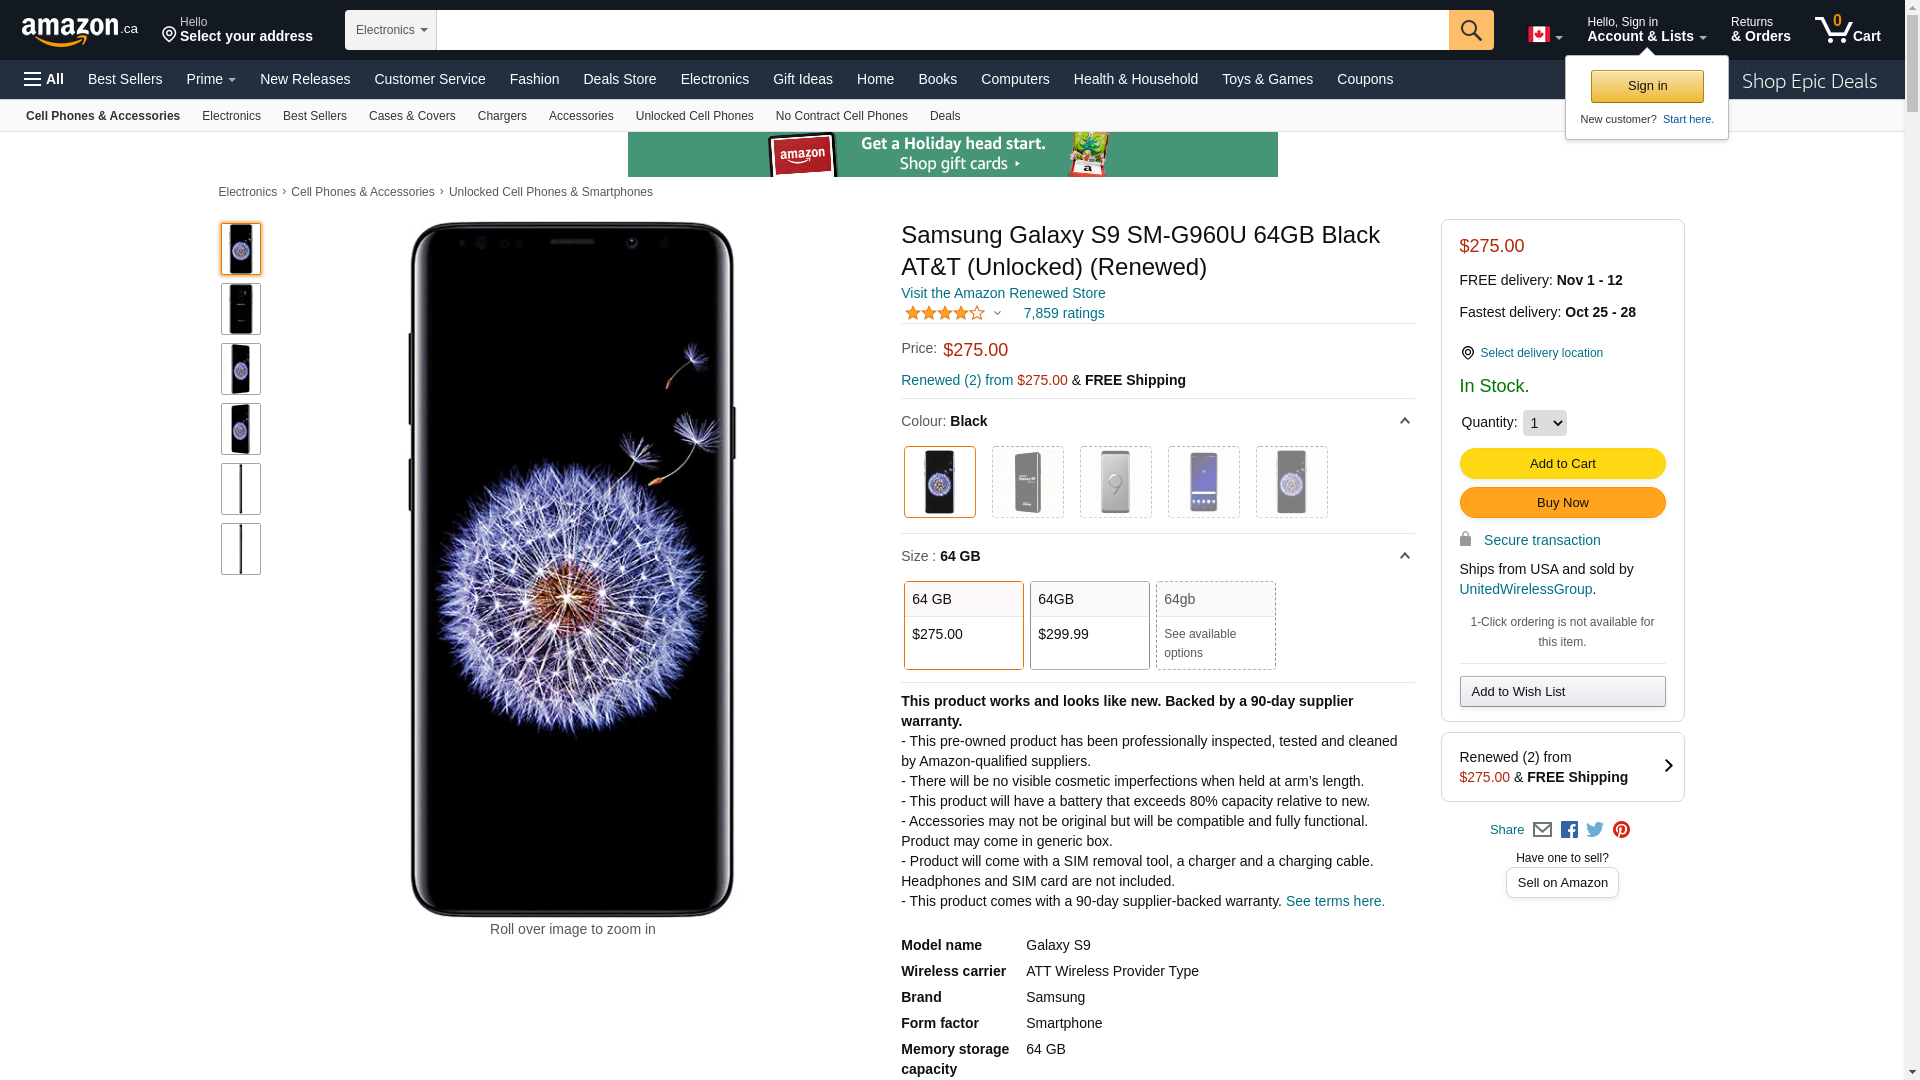The height and width of the screenshot is (1080, 1920).
Task: Open the Quantity dropdown
Action: pos(1544,423)
